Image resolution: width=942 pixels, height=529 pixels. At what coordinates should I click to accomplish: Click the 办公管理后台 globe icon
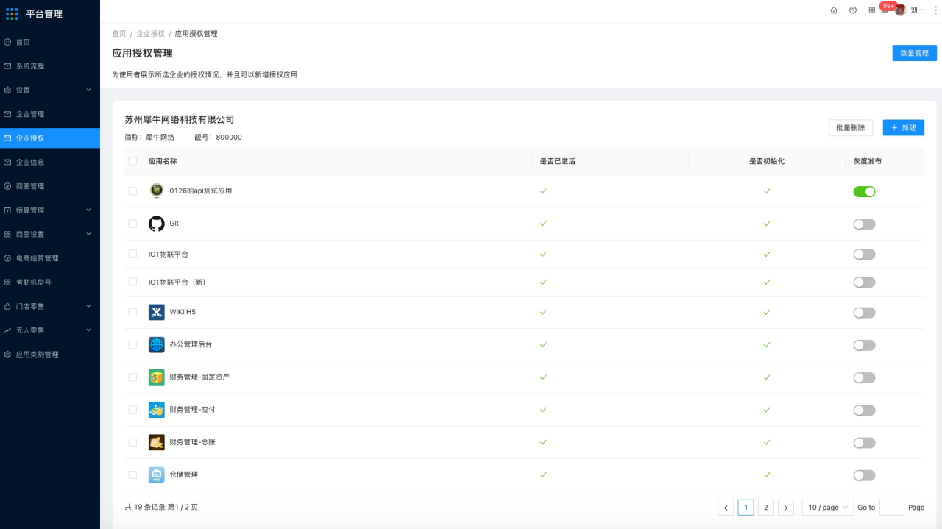pyautogui.click(x=156, y=345)
